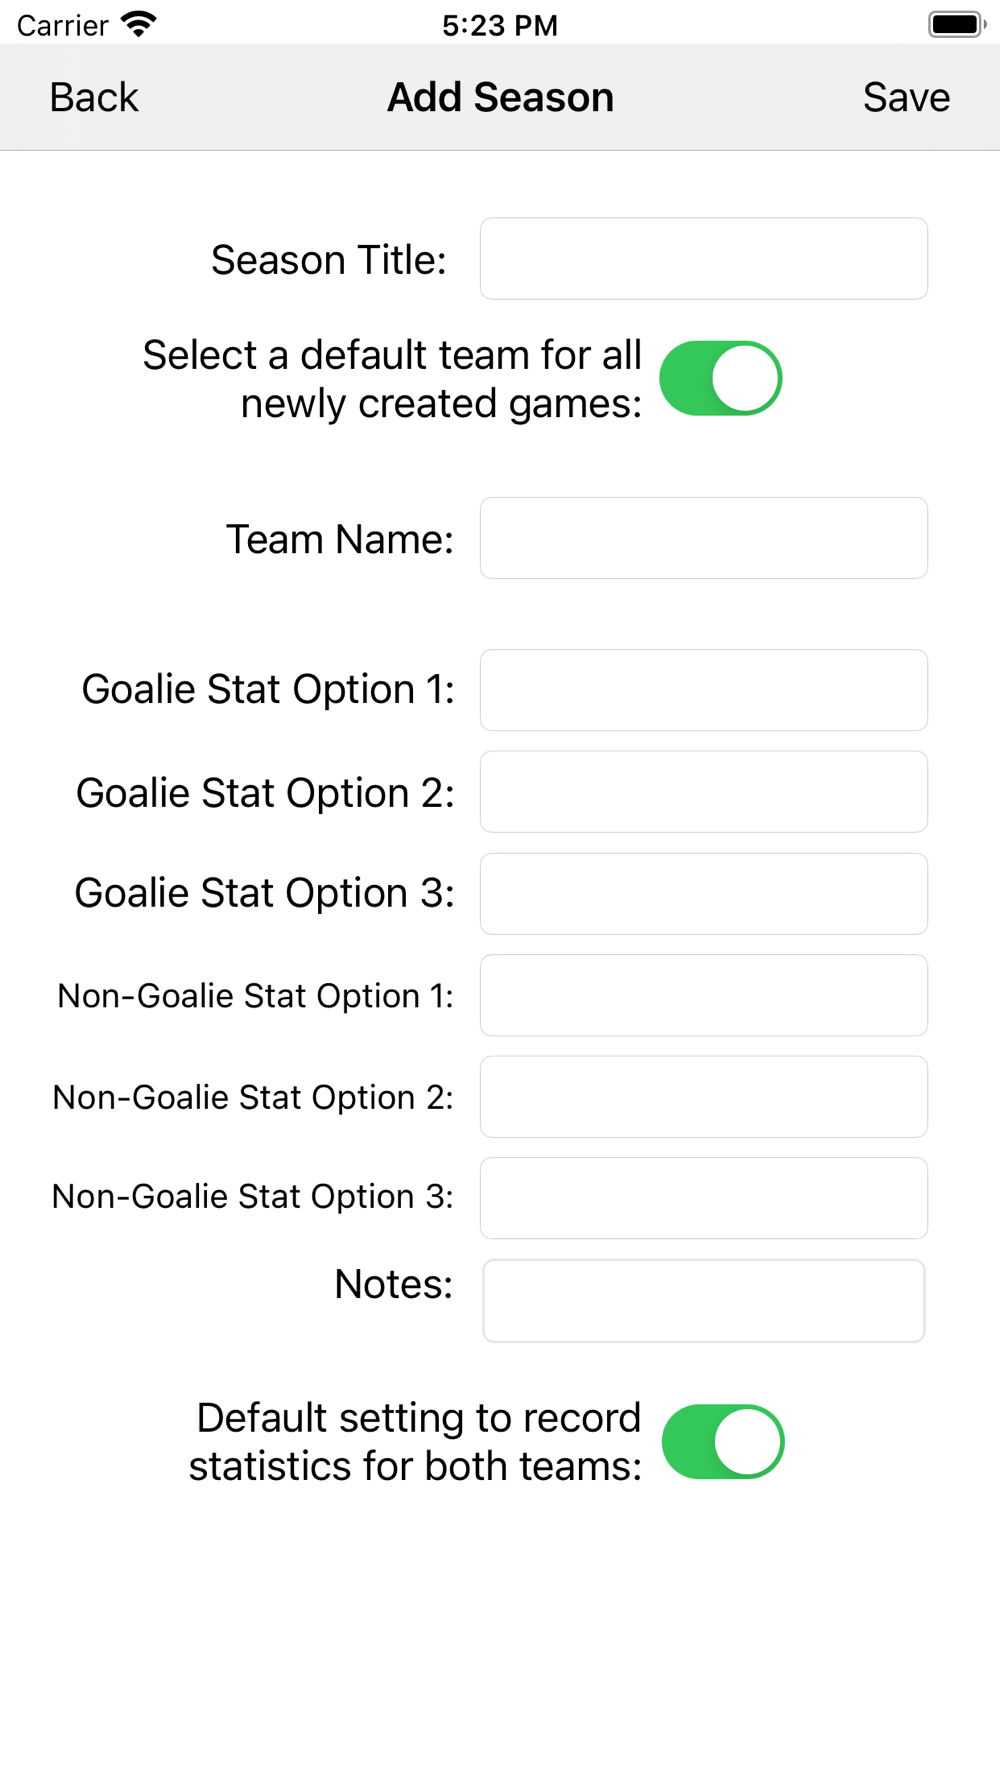
Task: Tap the battery indicator icon
Action: click(x=956, y=24)
